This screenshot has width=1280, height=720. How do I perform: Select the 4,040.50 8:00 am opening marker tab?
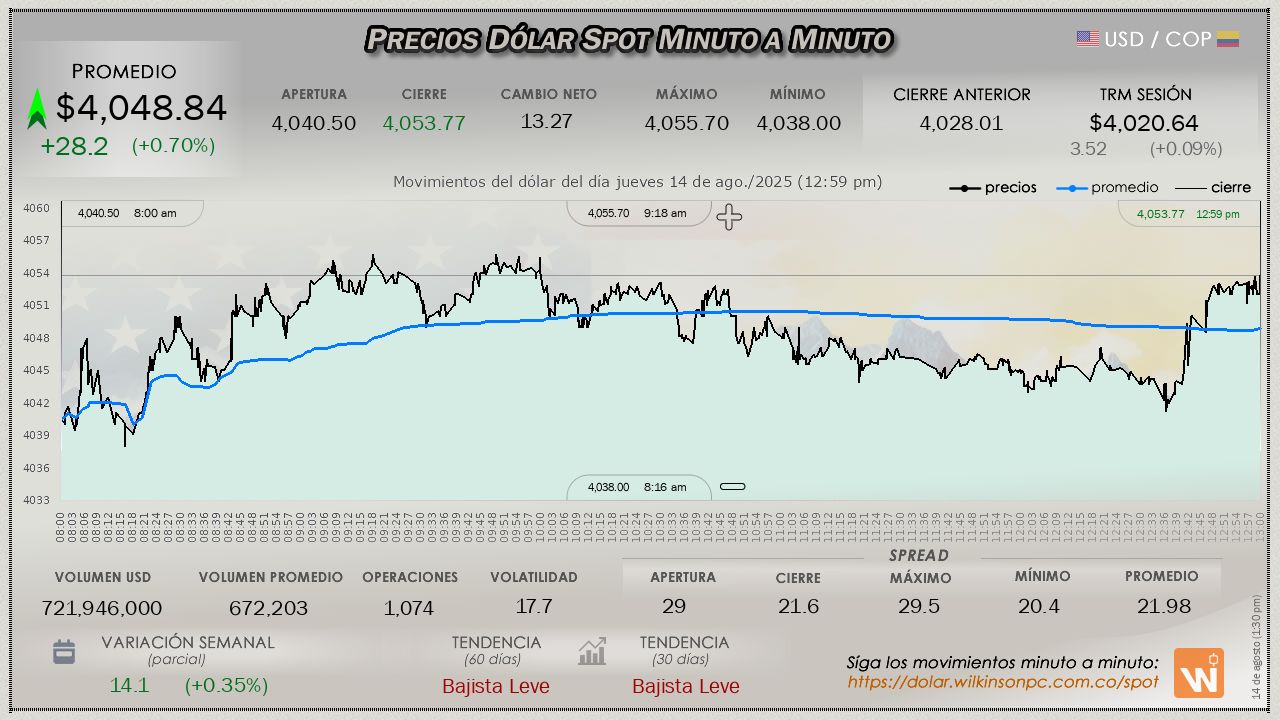128,213
